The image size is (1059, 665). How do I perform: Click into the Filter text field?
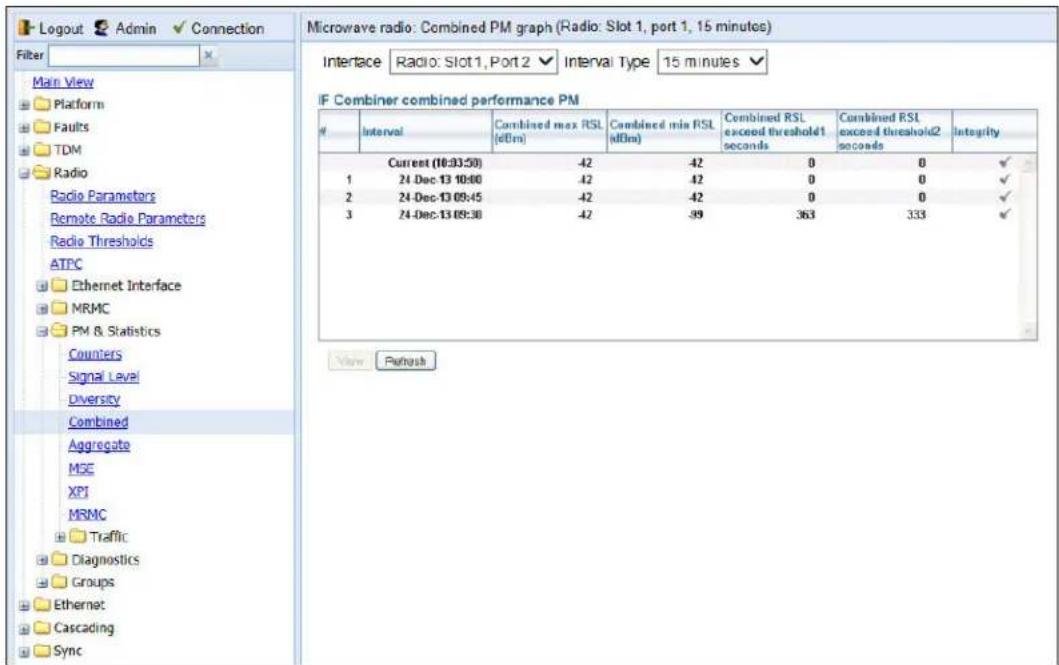click(124, 55)
